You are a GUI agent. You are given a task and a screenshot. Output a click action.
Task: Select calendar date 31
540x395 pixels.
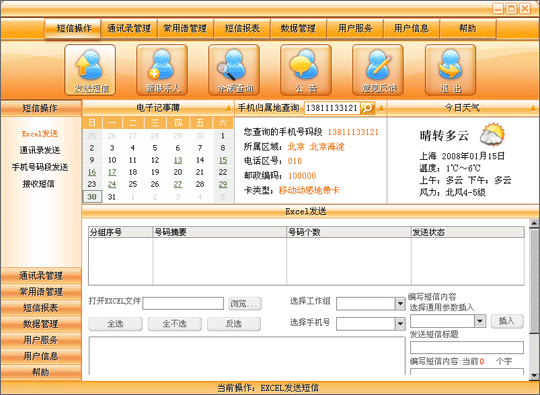point(112,197)
